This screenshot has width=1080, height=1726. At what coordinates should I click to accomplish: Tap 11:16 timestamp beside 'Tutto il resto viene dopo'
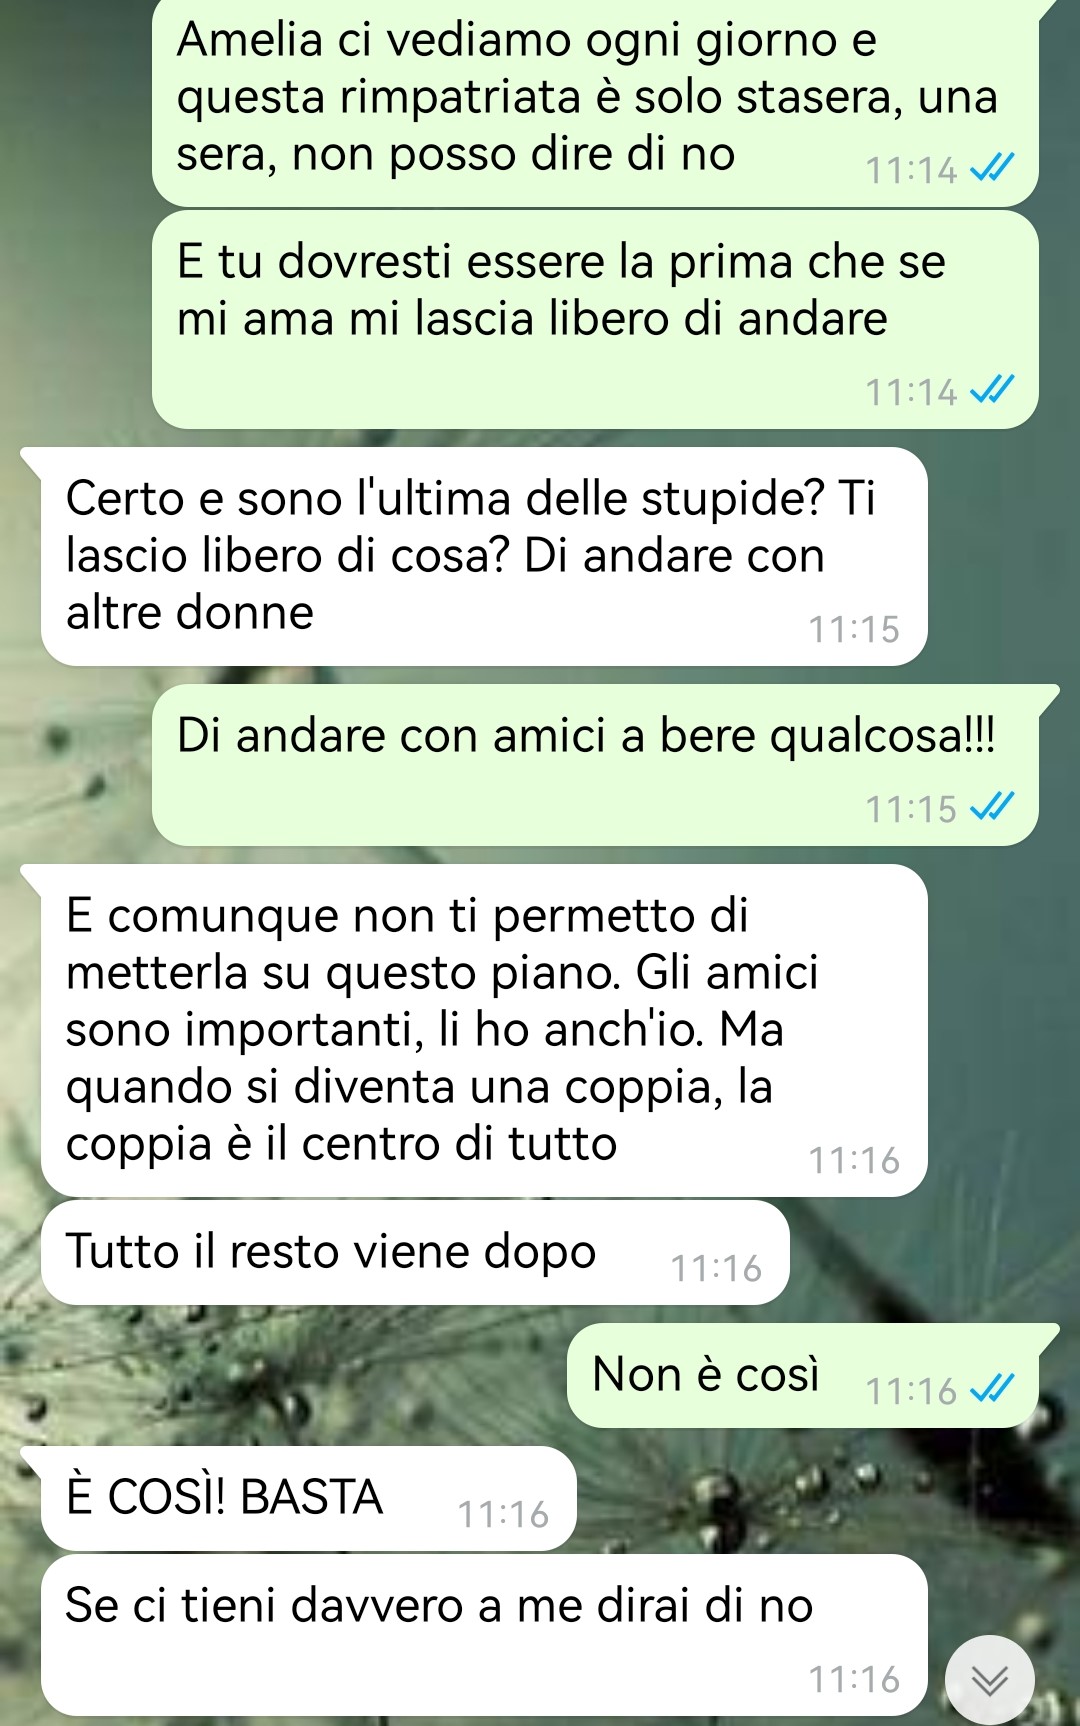tap(716, 1268)
